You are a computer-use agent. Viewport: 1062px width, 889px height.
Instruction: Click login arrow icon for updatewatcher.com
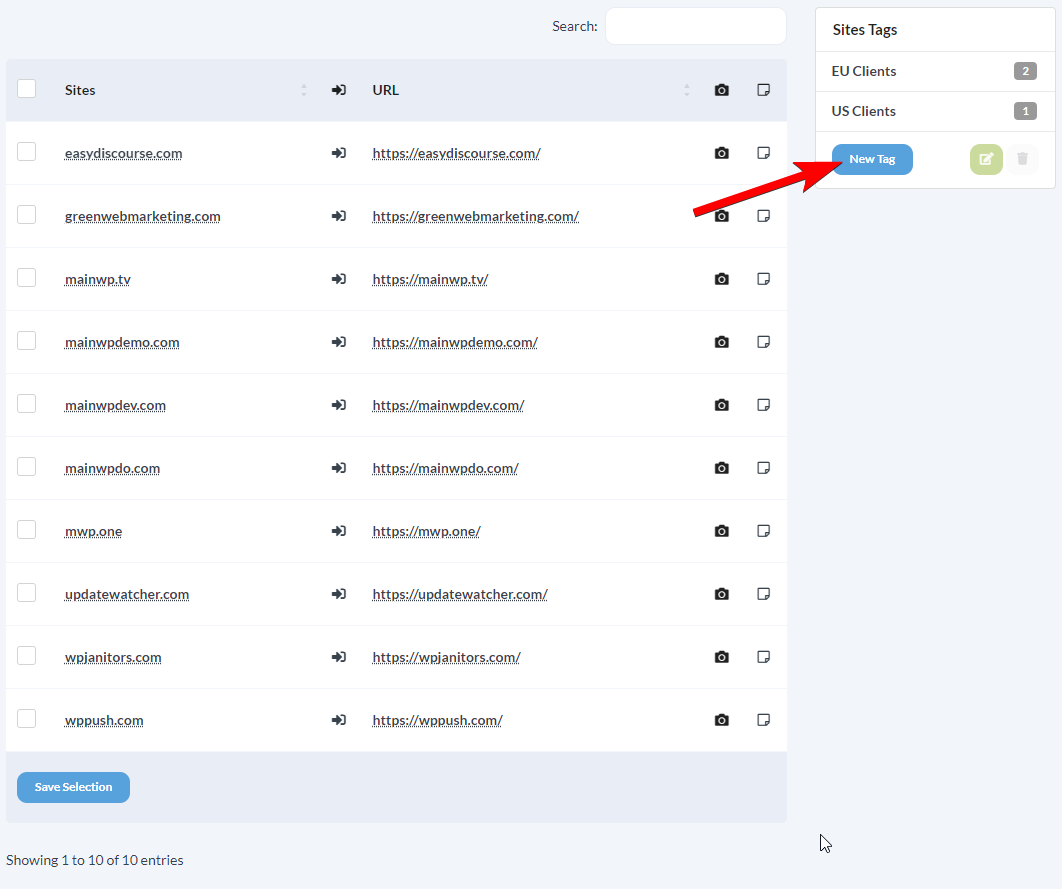point(339,594)
